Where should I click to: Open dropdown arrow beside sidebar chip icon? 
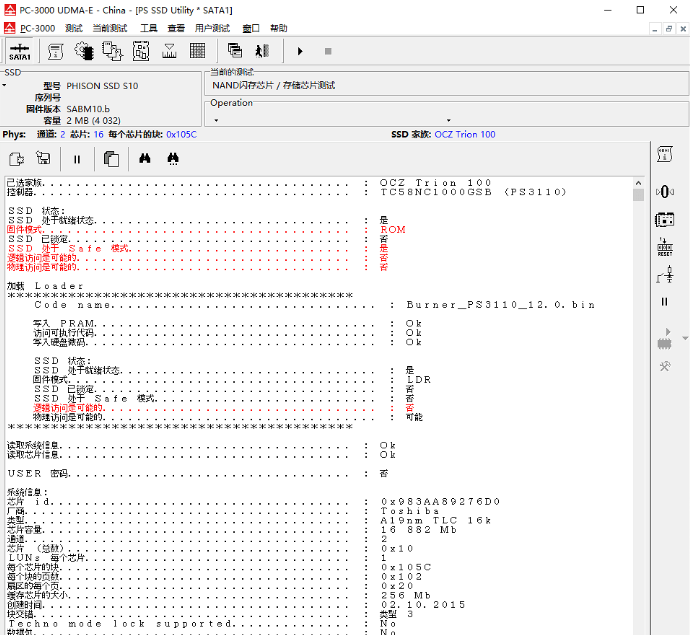click(685, 338)
